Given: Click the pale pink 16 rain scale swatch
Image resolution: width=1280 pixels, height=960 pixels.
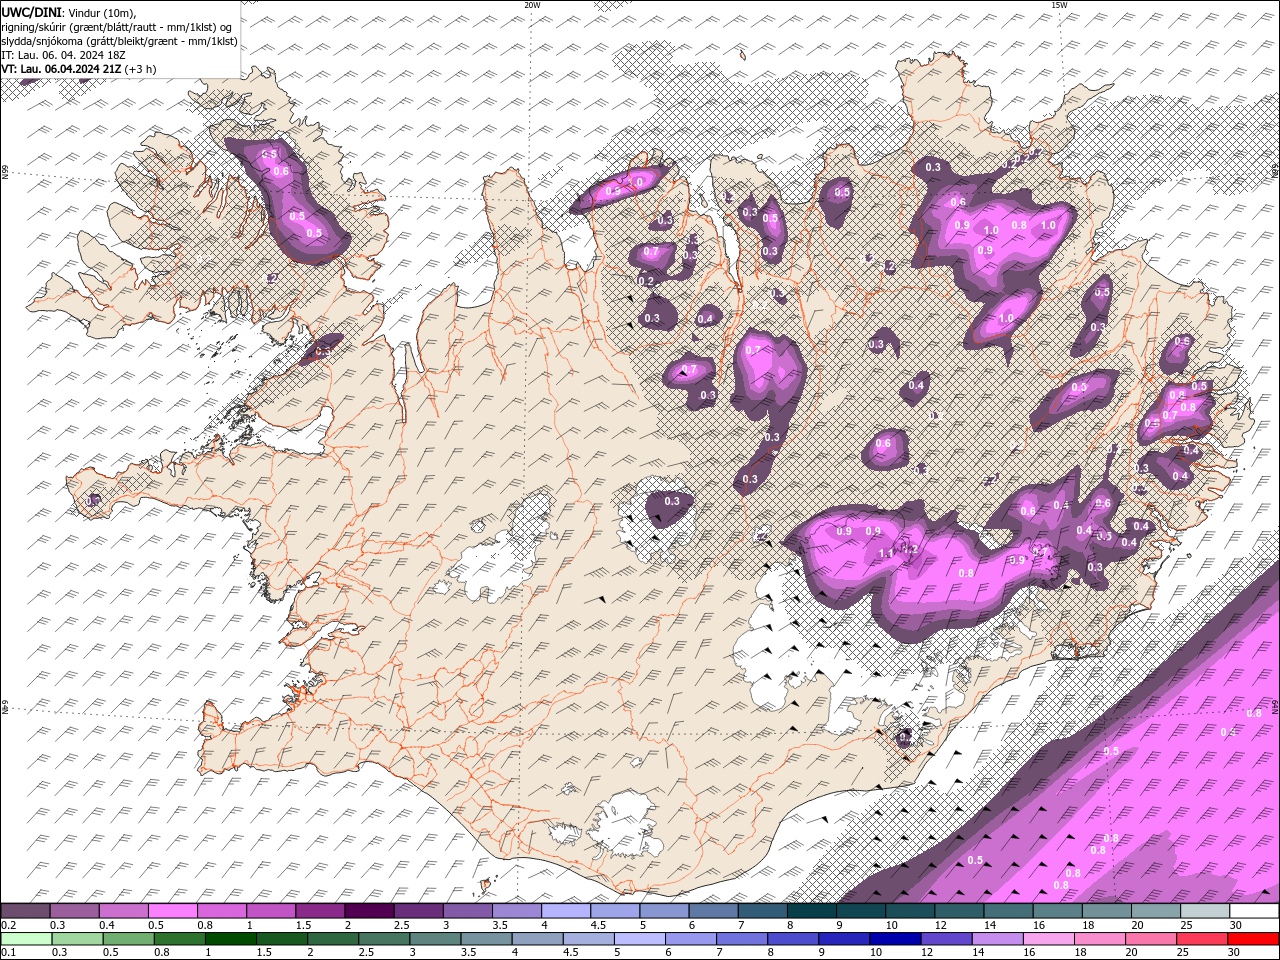Looking at the screenshot, I should point(1048,939).
